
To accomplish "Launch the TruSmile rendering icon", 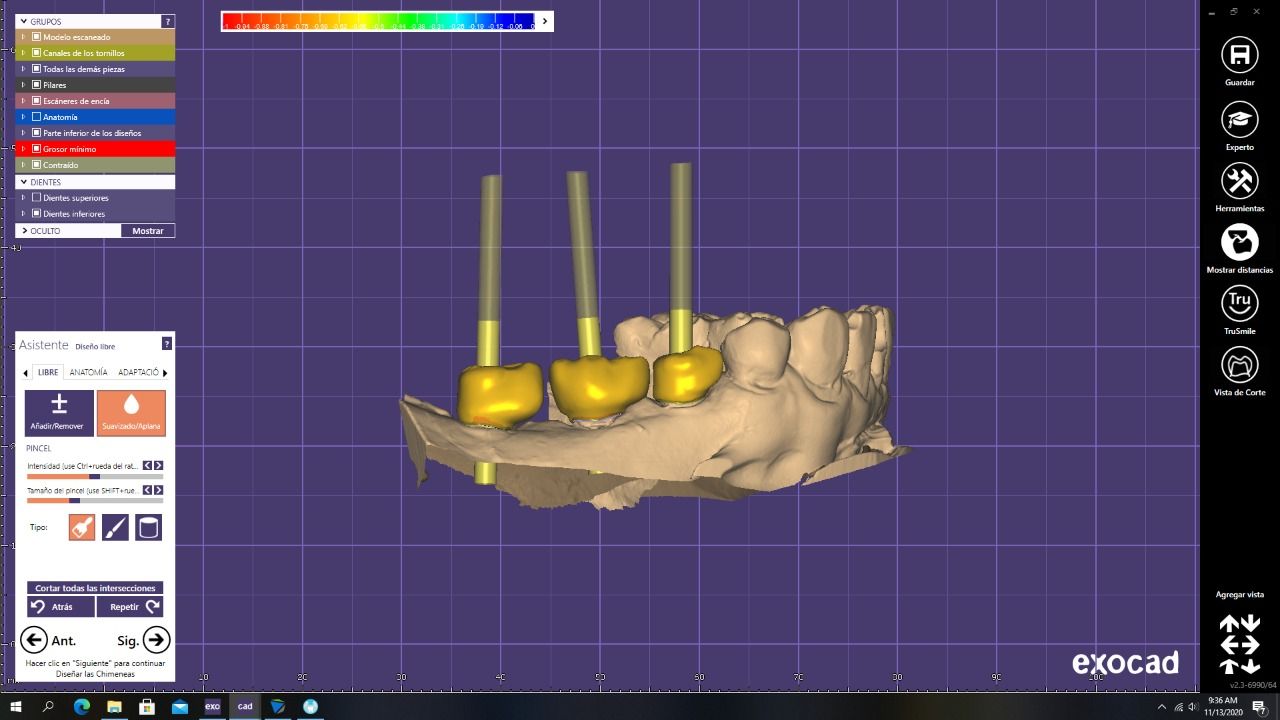I will tap(1239, 304).
